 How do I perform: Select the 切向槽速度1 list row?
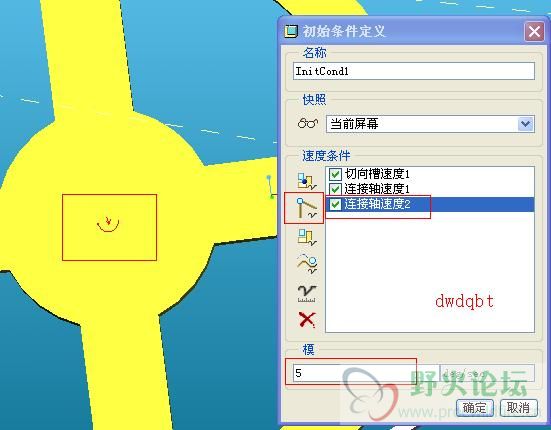[x=430, y=174]
